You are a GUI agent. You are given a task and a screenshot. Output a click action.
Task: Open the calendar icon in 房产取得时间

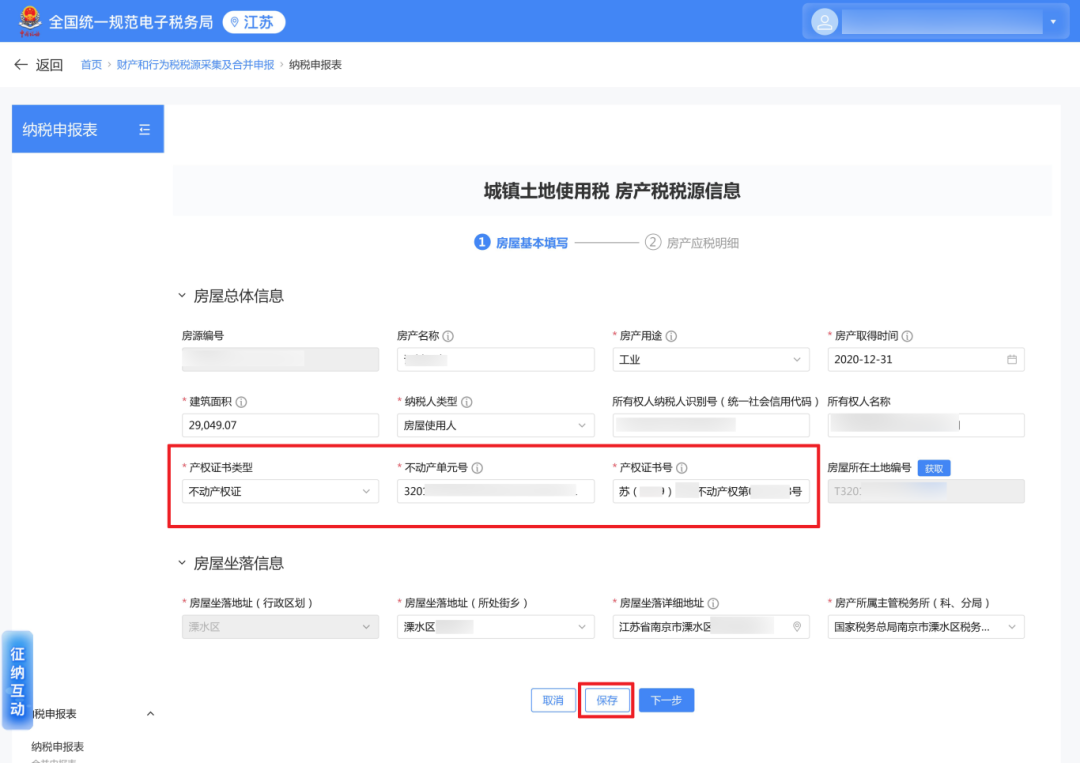1012,359
